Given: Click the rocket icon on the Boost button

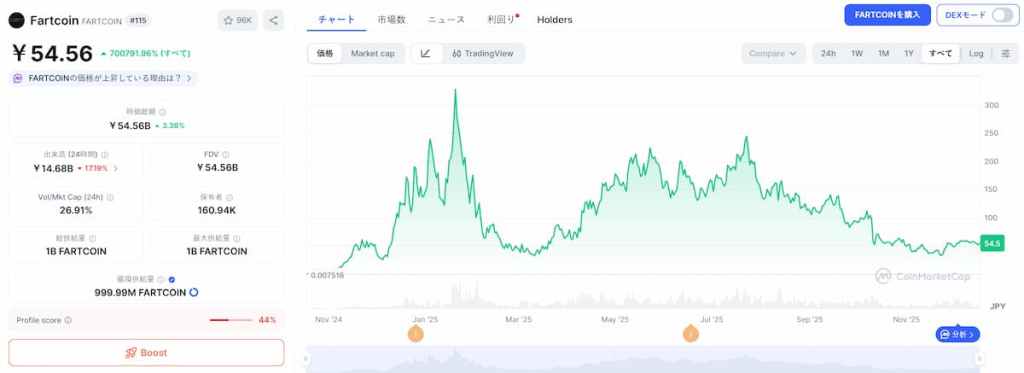Looking at the screenshot, I should coord(131,353).
